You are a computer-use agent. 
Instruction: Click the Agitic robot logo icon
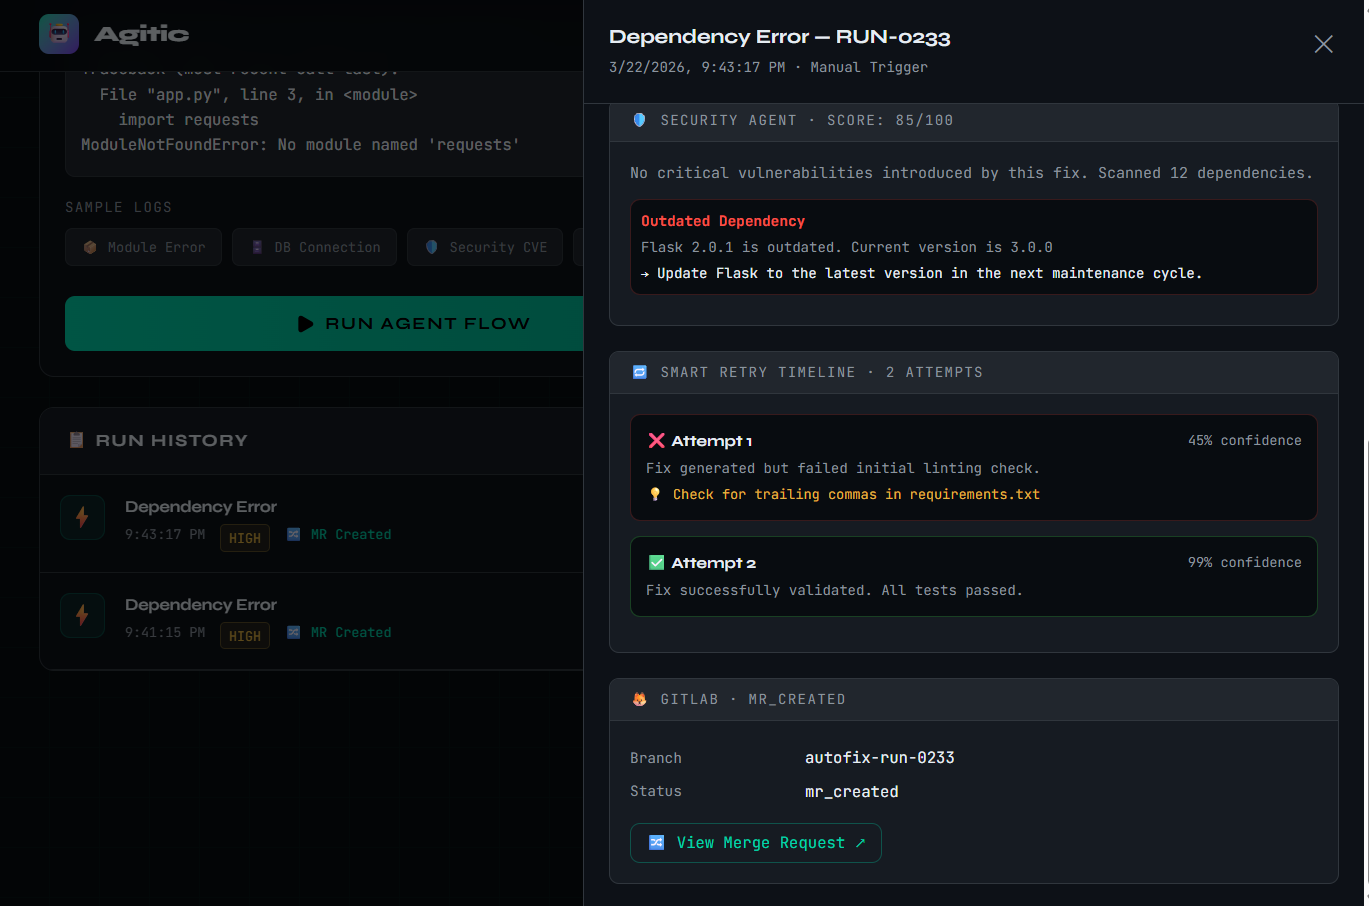(59, 34)
